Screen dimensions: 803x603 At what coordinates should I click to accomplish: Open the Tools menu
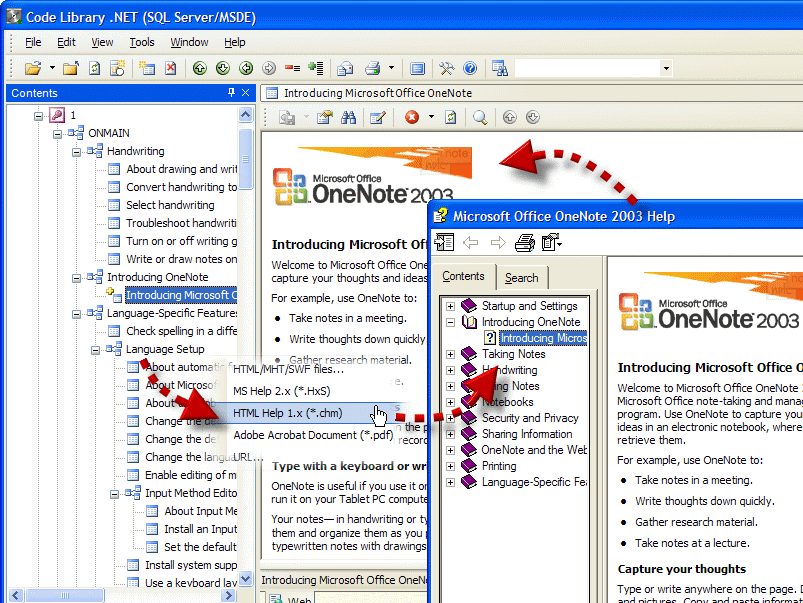[142, 42]
